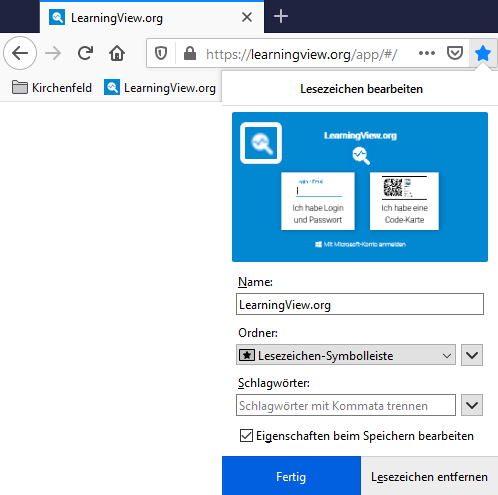Open the Kirchenfeld bookmarks folder

52,88
